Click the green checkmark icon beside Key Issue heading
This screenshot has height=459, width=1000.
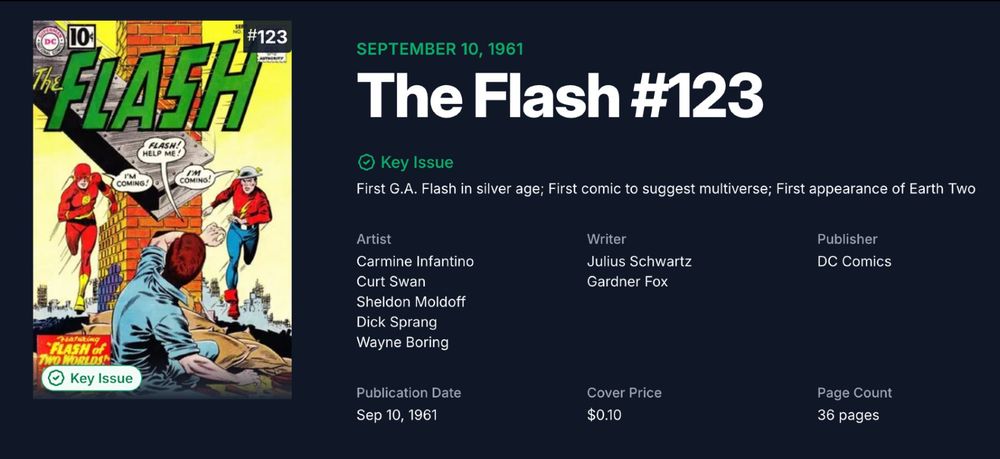click(x=365, y=163)
